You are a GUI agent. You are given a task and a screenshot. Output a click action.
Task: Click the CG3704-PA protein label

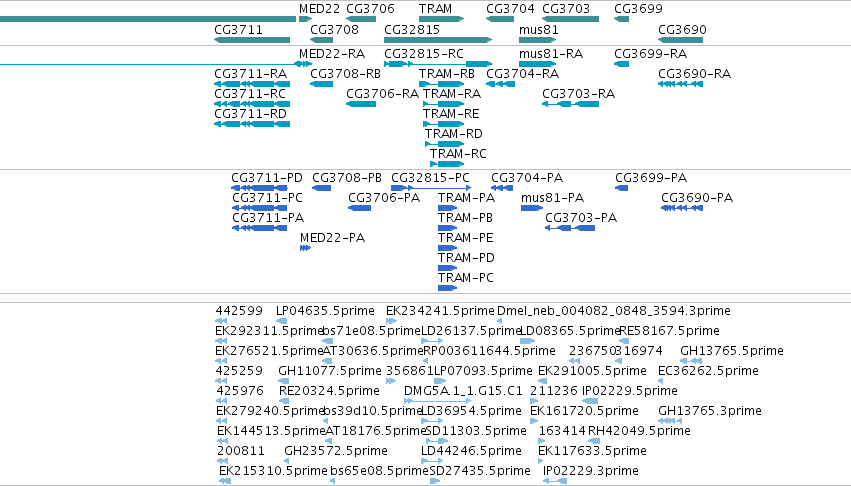point(527,178)
